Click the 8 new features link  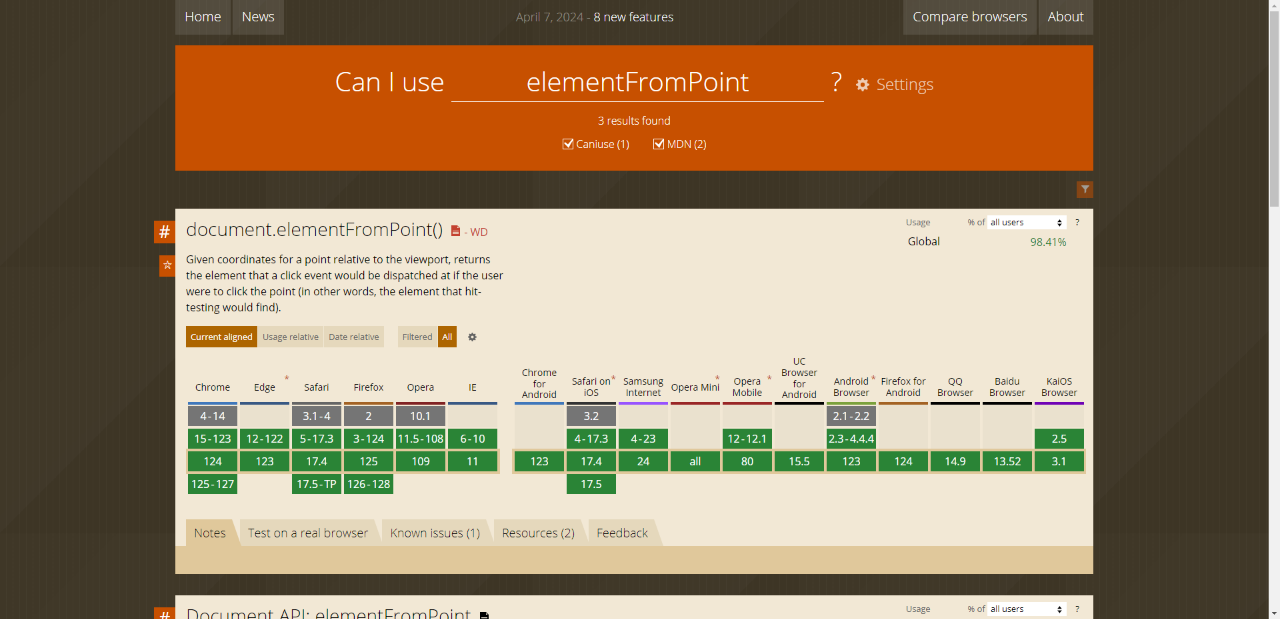point(633,17)
